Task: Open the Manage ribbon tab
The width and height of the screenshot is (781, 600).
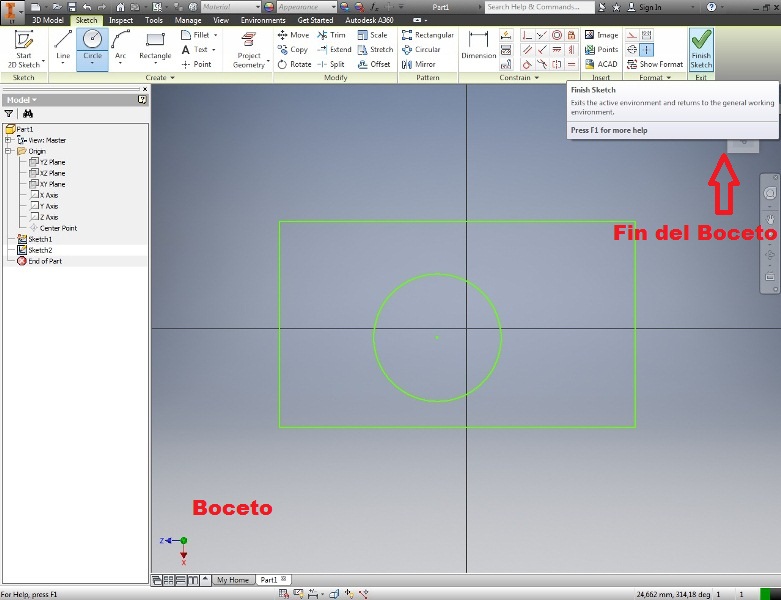Action: point(188,20)
